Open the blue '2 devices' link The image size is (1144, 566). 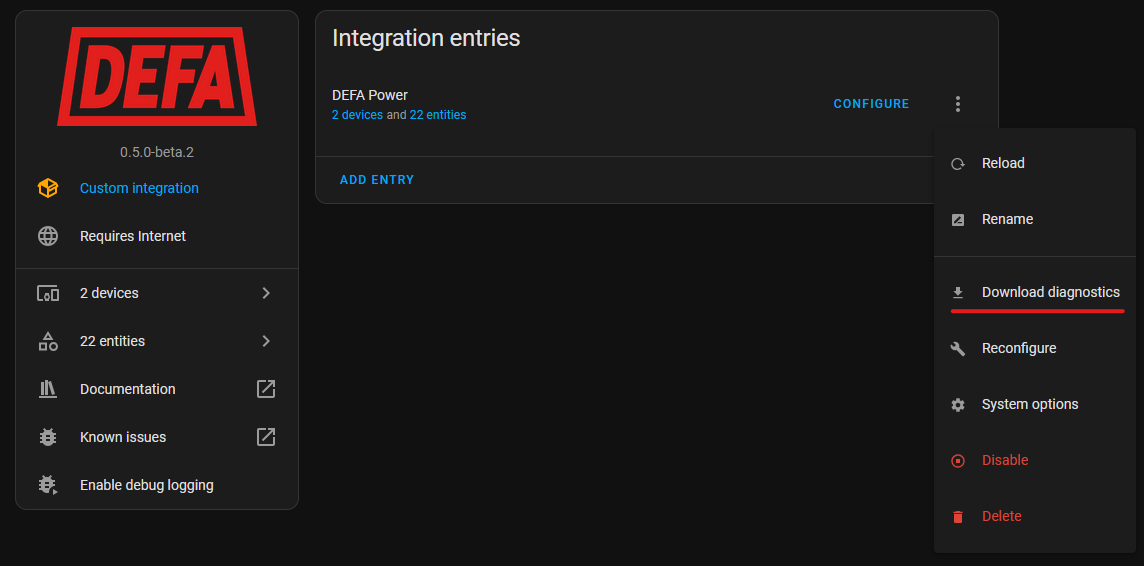tap(357, 115)
